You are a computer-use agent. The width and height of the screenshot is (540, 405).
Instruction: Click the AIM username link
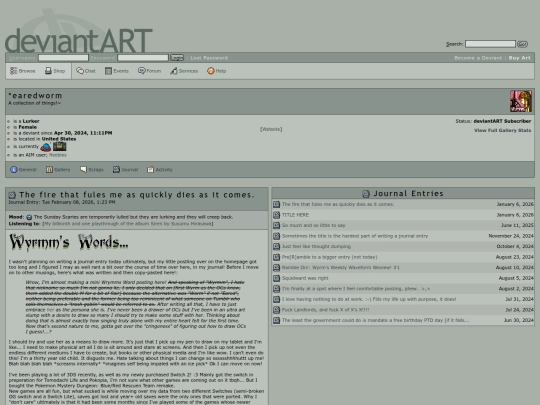(58, 155)
